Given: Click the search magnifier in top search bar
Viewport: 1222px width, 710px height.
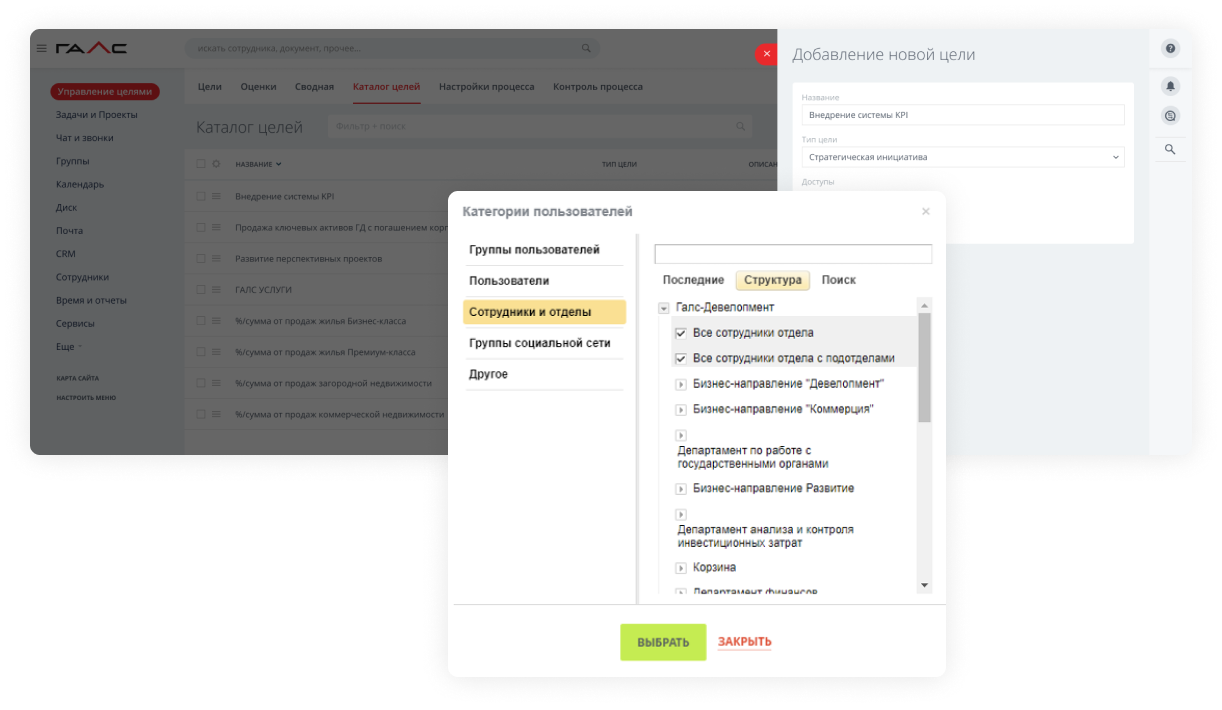Looking at the screenshot, I should 587,48.
